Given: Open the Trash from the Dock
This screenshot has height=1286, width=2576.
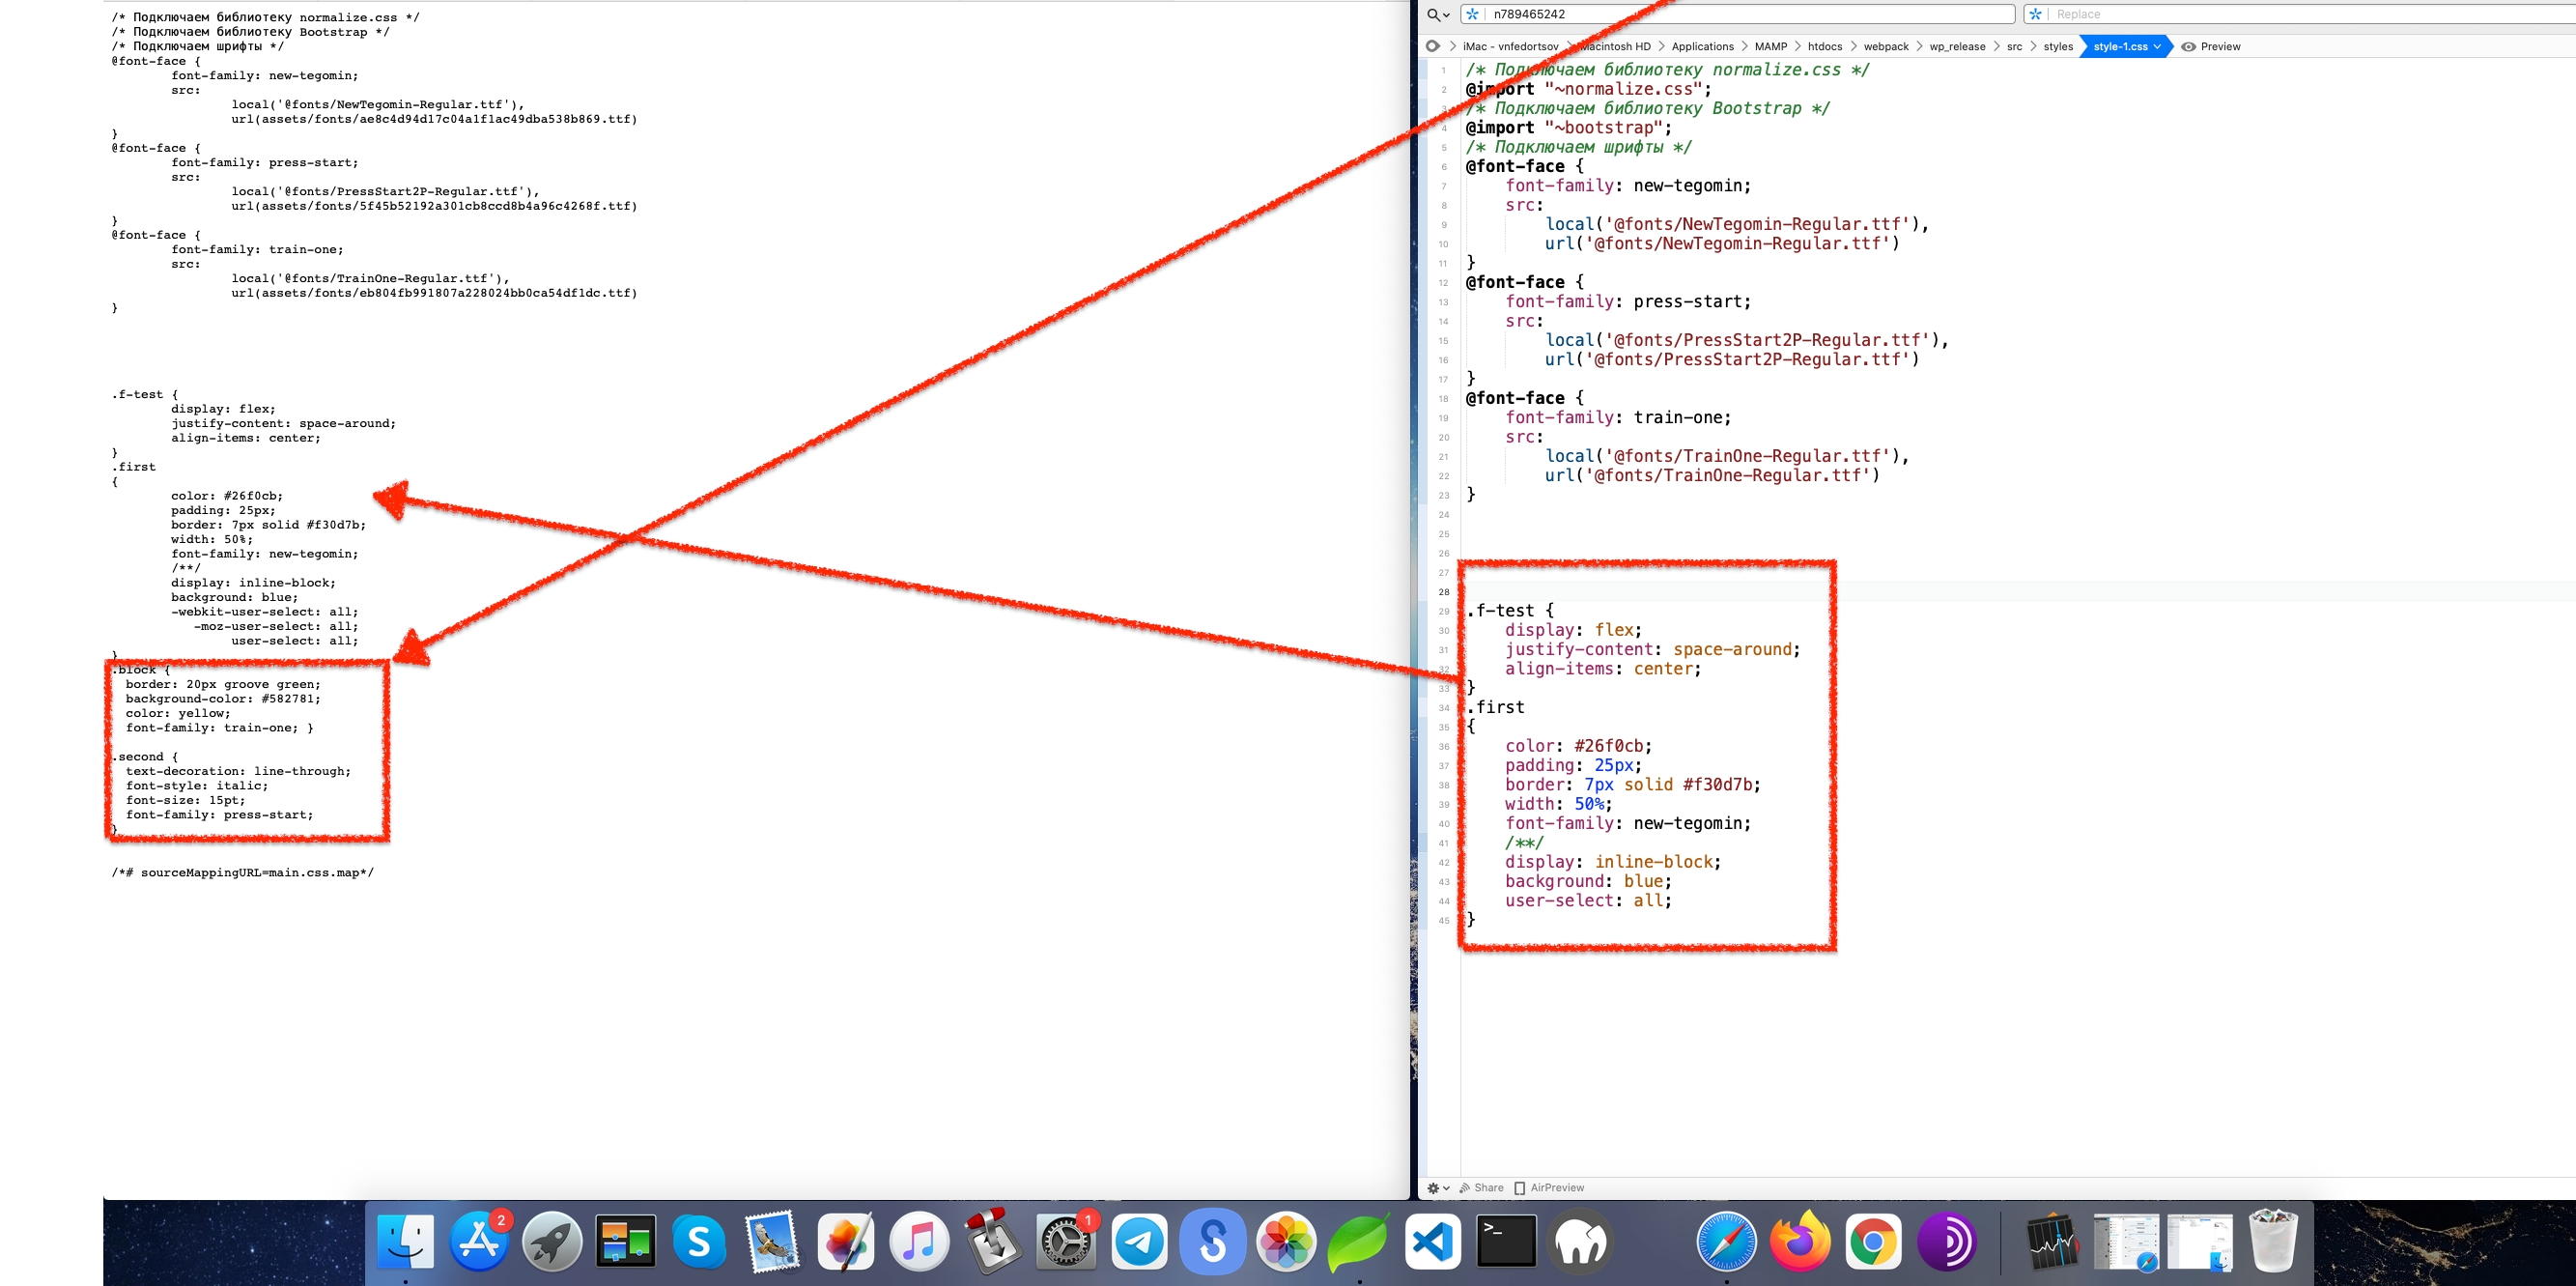Looking at the screenshot, I should pos(2271,1243).
